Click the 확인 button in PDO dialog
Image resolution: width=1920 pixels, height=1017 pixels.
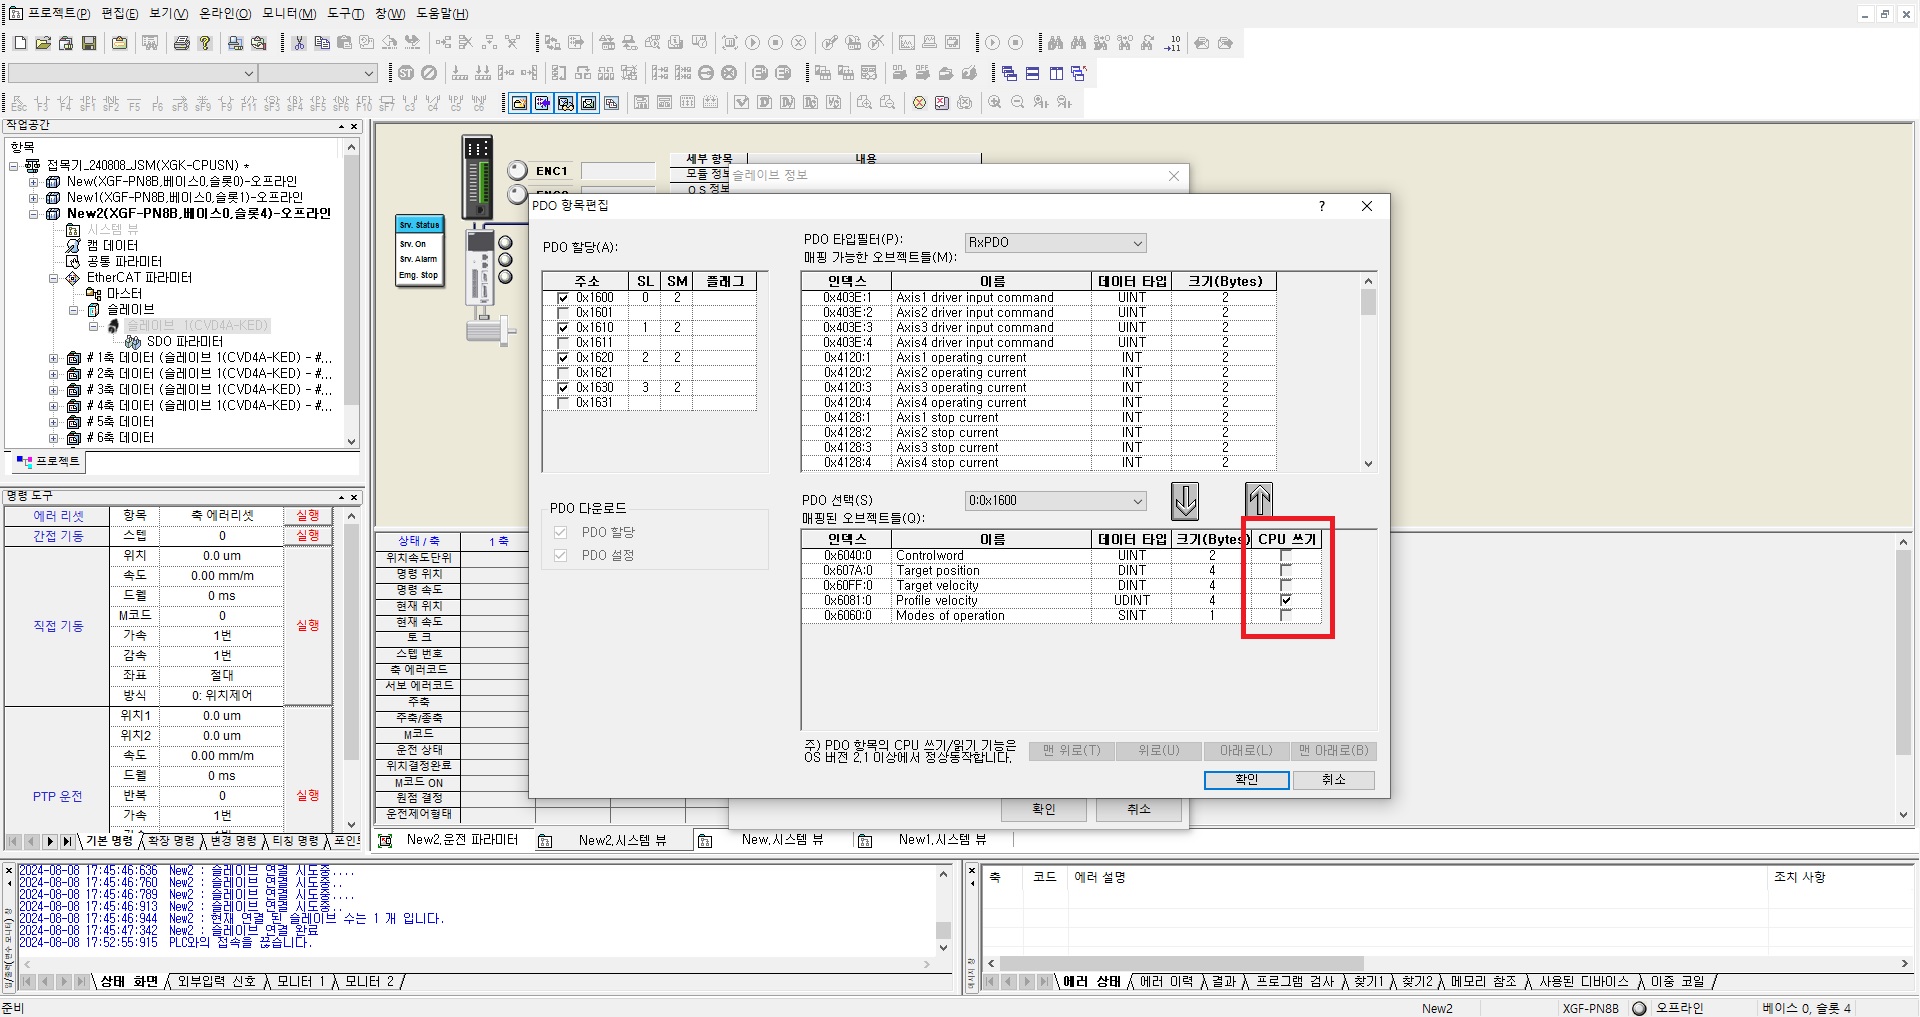(1246, 780)
